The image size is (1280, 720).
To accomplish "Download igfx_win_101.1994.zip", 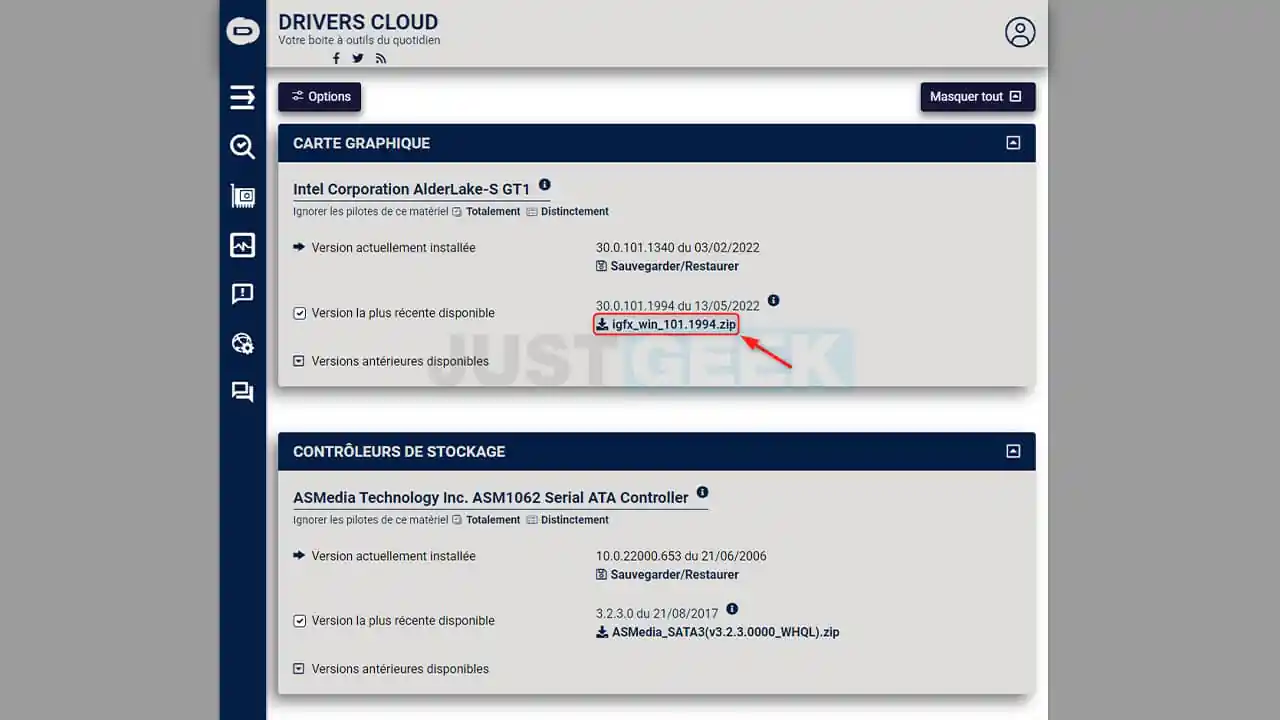I will pos(666,325).
